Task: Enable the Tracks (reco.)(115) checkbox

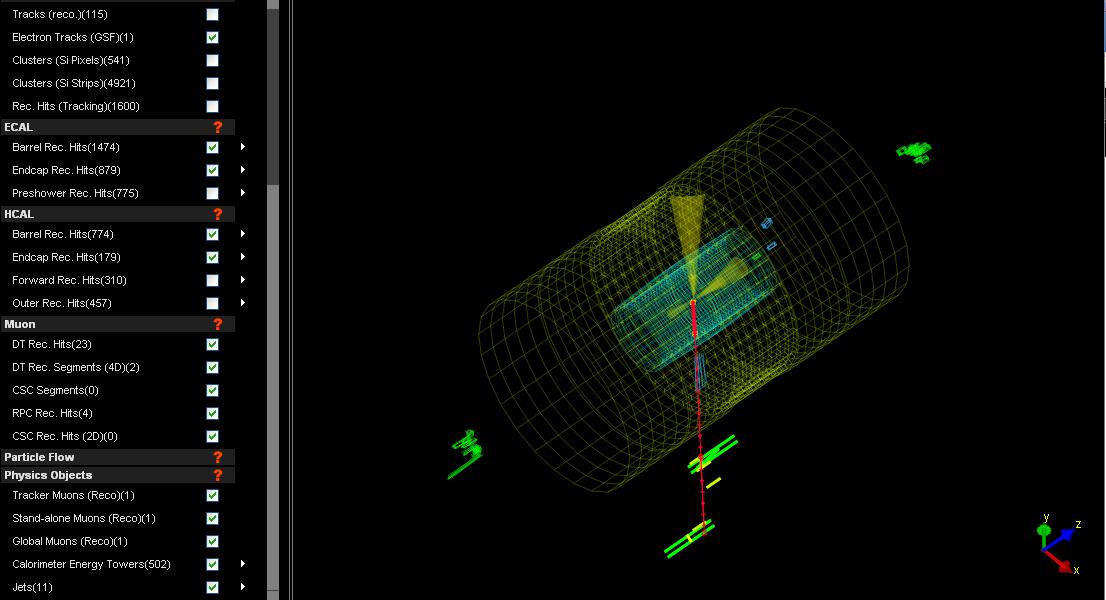Action: (x=212, y=15)
